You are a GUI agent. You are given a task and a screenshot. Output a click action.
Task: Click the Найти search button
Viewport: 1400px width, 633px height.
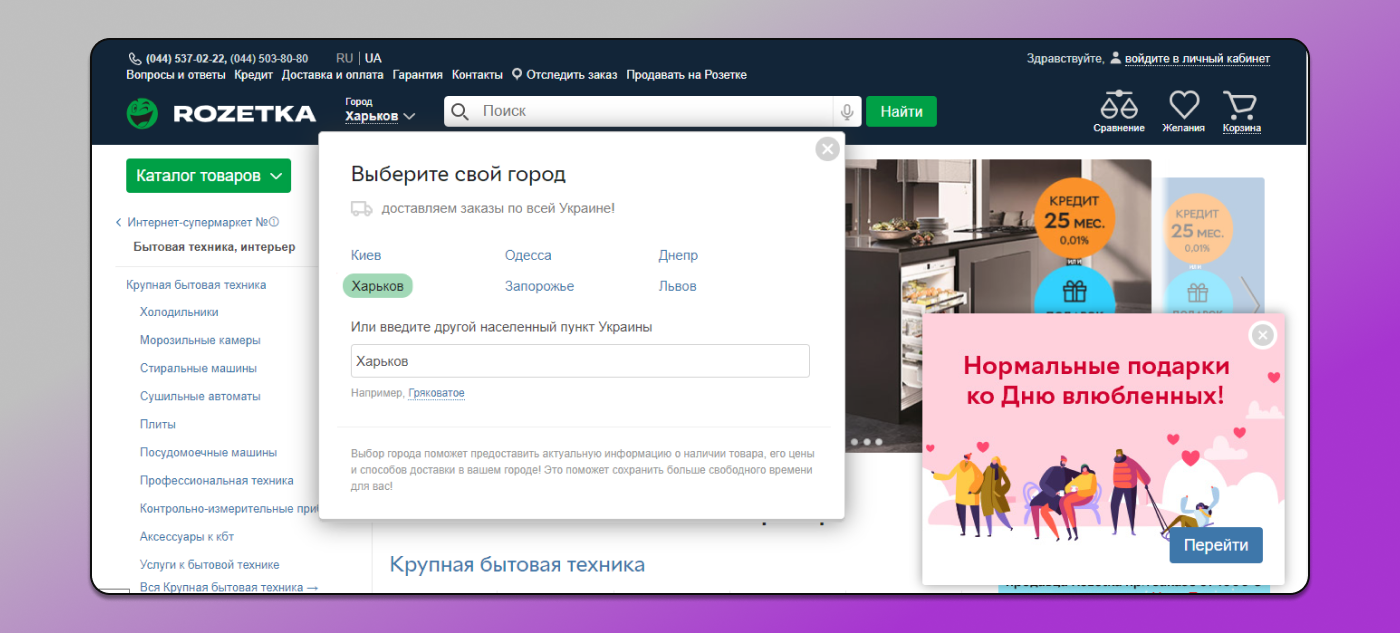coord(901,111)
